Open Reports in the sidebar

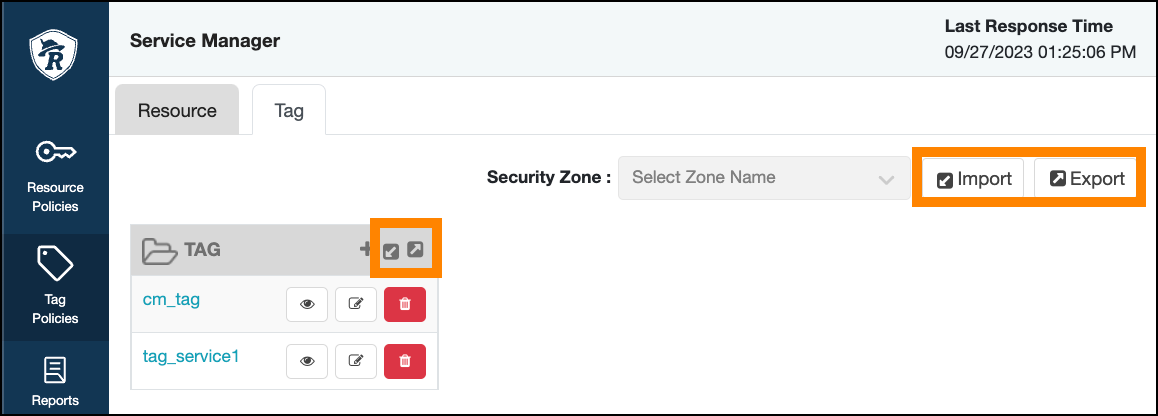(56, 382)
